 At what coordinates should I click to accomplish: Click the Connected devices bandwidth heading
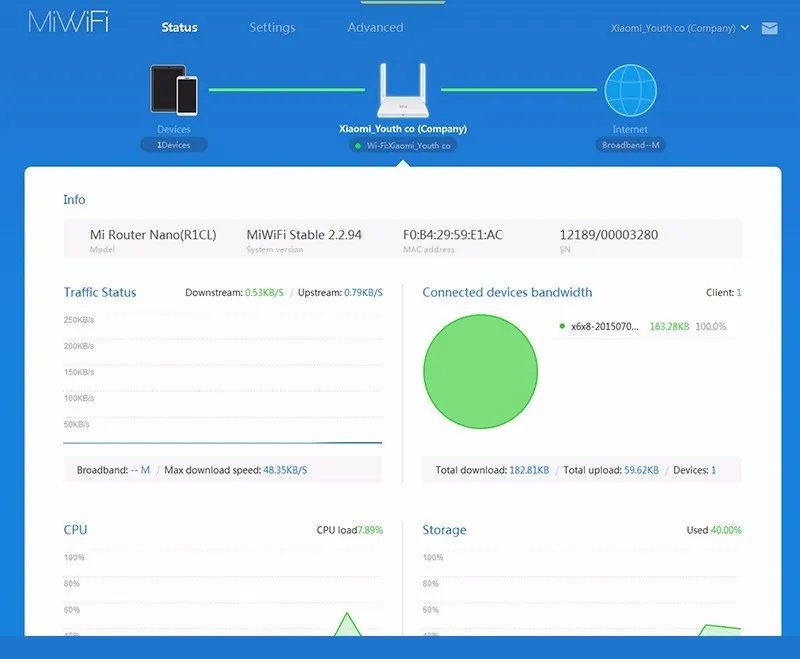click(507, 292)
